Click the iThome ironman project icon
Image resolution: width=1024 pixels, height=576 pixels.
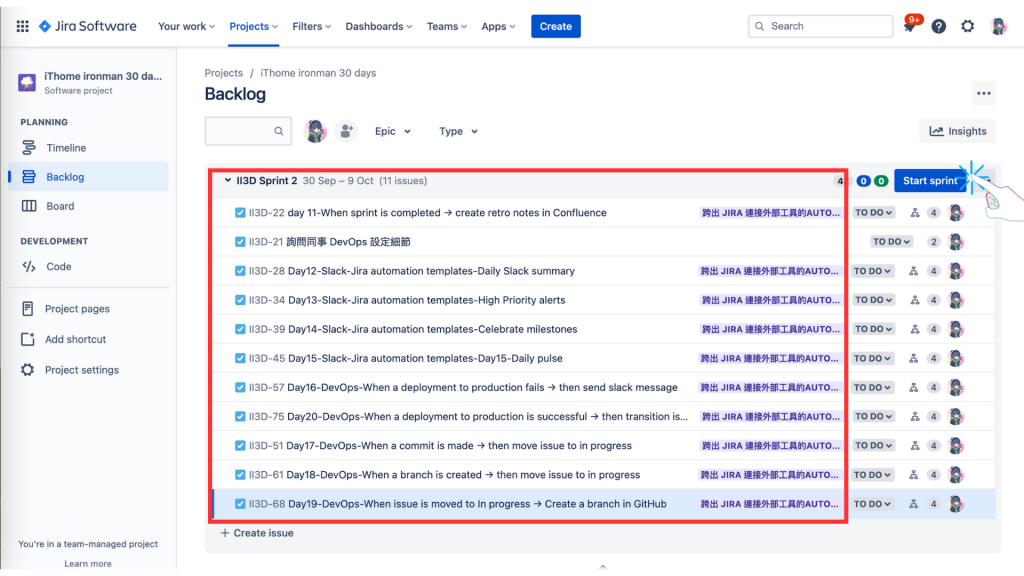pyautogui.click(x=27, y=82)
